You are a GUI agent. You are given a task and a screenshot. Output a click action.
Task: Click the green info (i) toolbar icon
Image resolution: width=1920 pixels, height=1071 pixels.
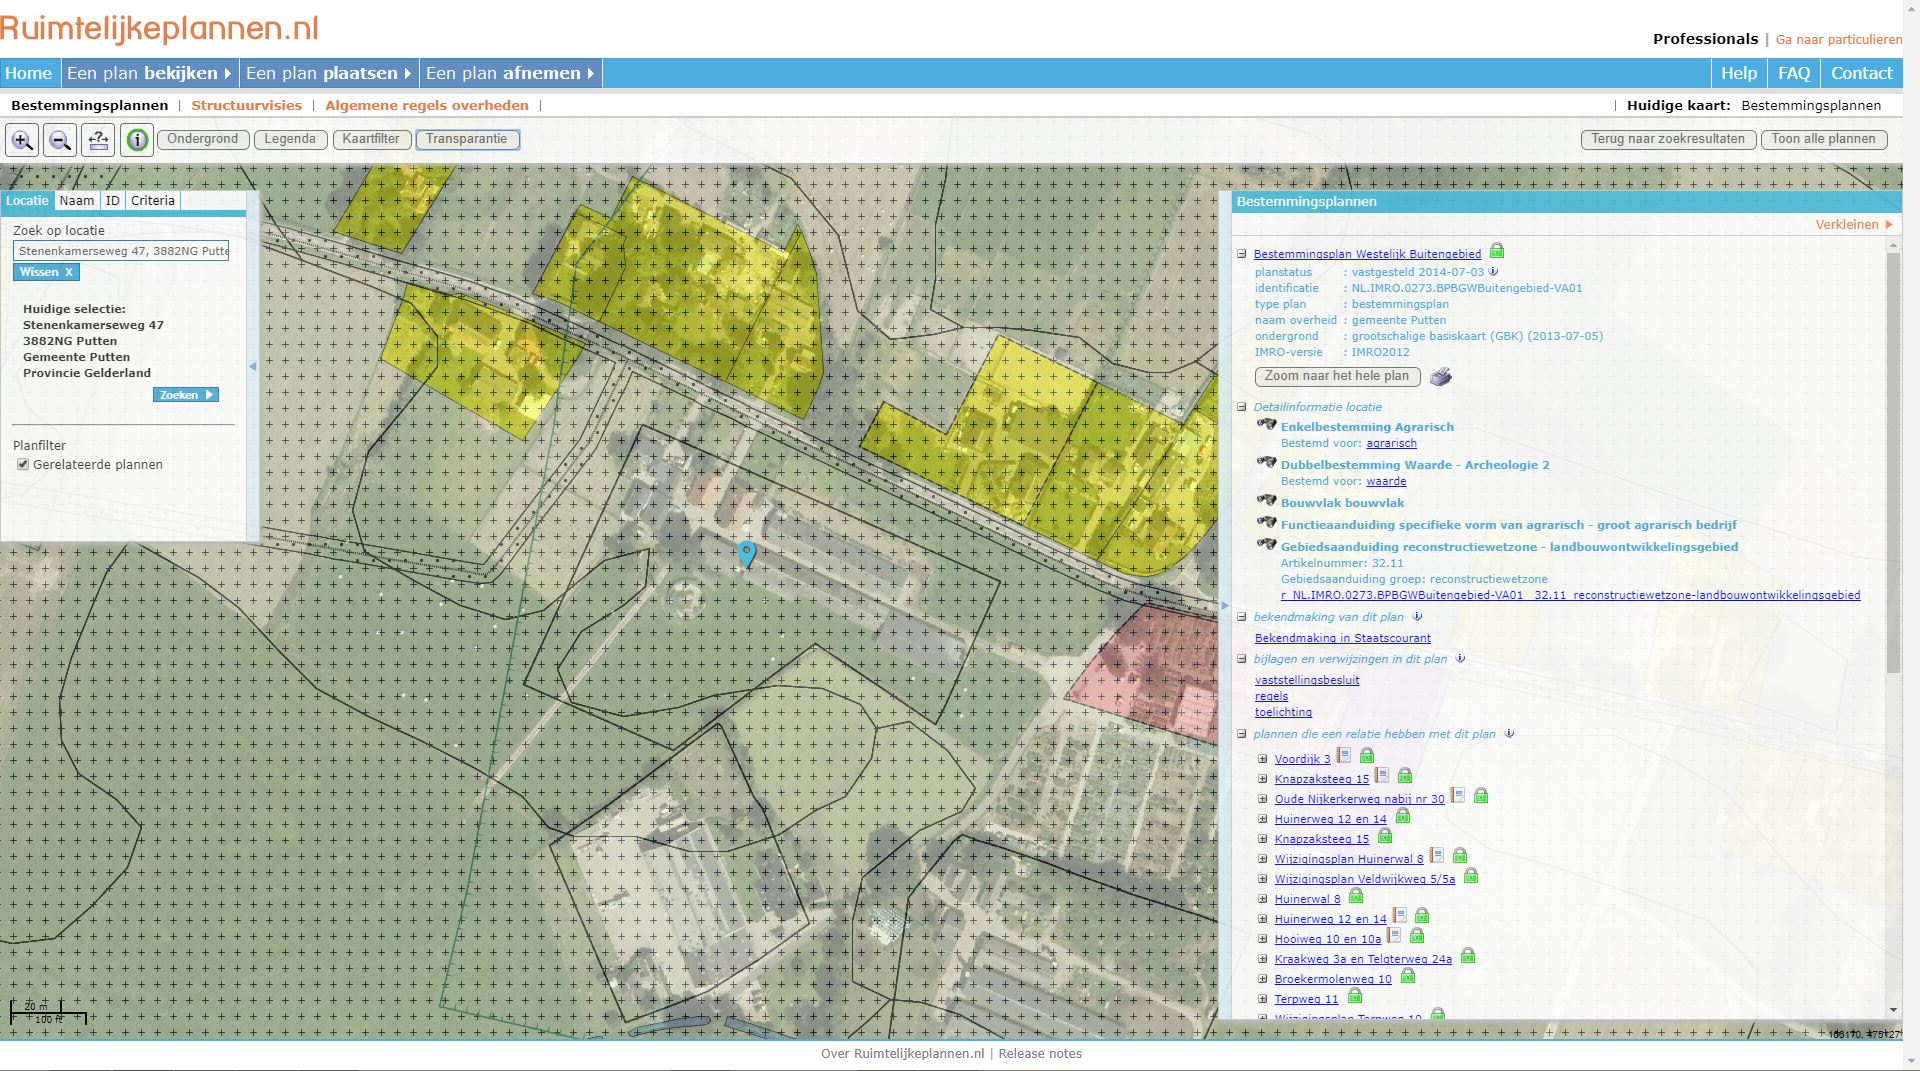(x=135, y=140)
